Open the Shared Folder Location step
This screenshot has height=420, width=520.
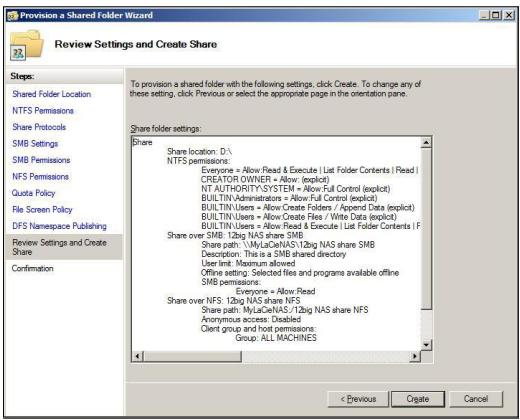52,94
